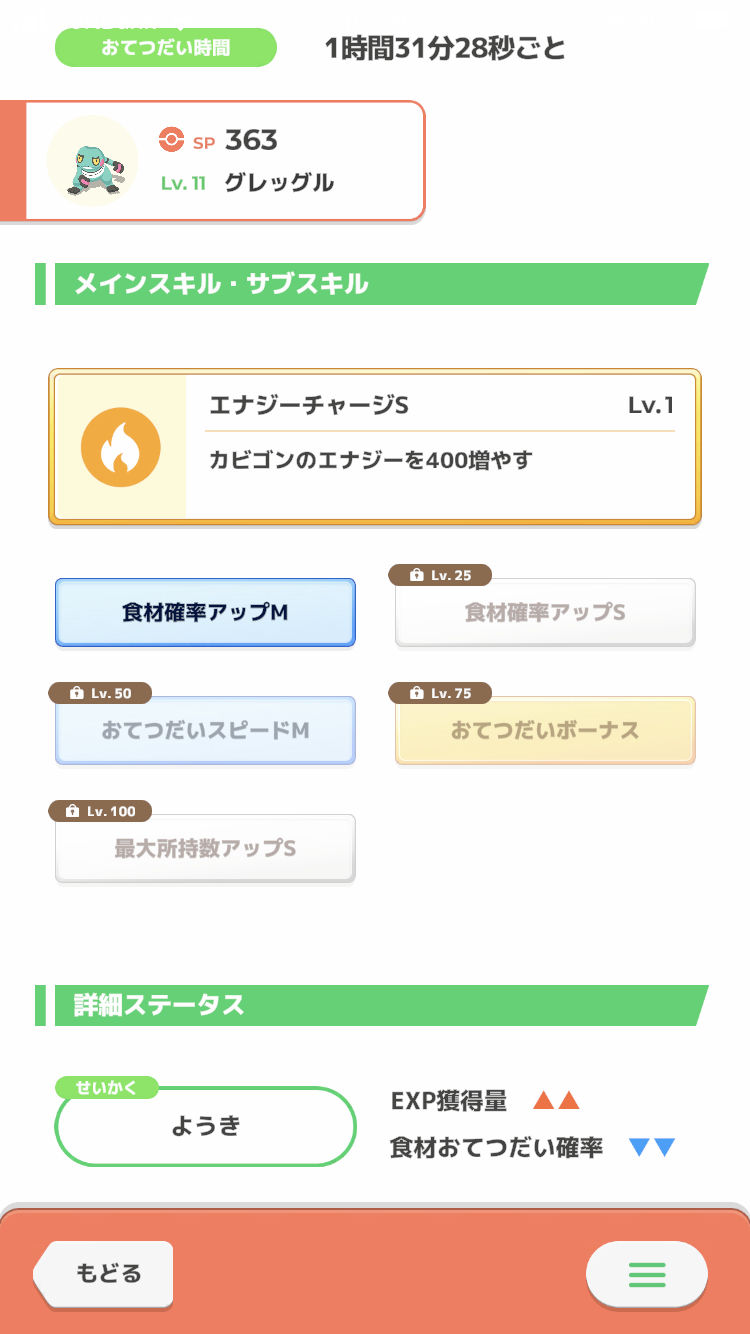This screenshot has width=750, height=1334.
Task: Tap the orange EXP up arrows
Action: 556,1101
